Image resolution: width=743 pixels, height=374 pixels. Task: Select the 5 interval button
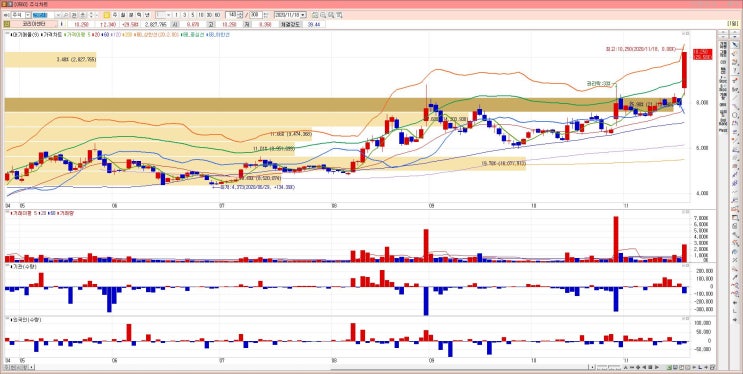pyautogui.click(x=192, y=15)
